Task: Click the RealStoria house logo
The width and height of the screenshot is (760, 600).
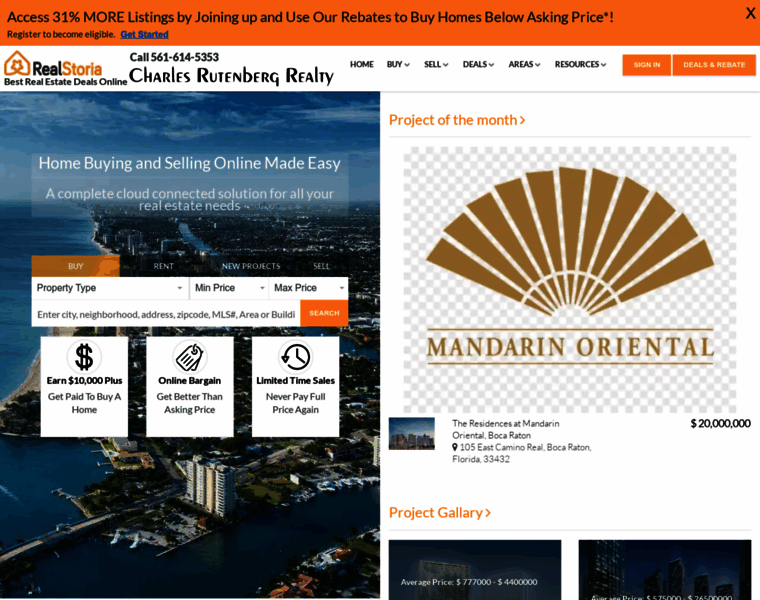Action: point(17,63)
